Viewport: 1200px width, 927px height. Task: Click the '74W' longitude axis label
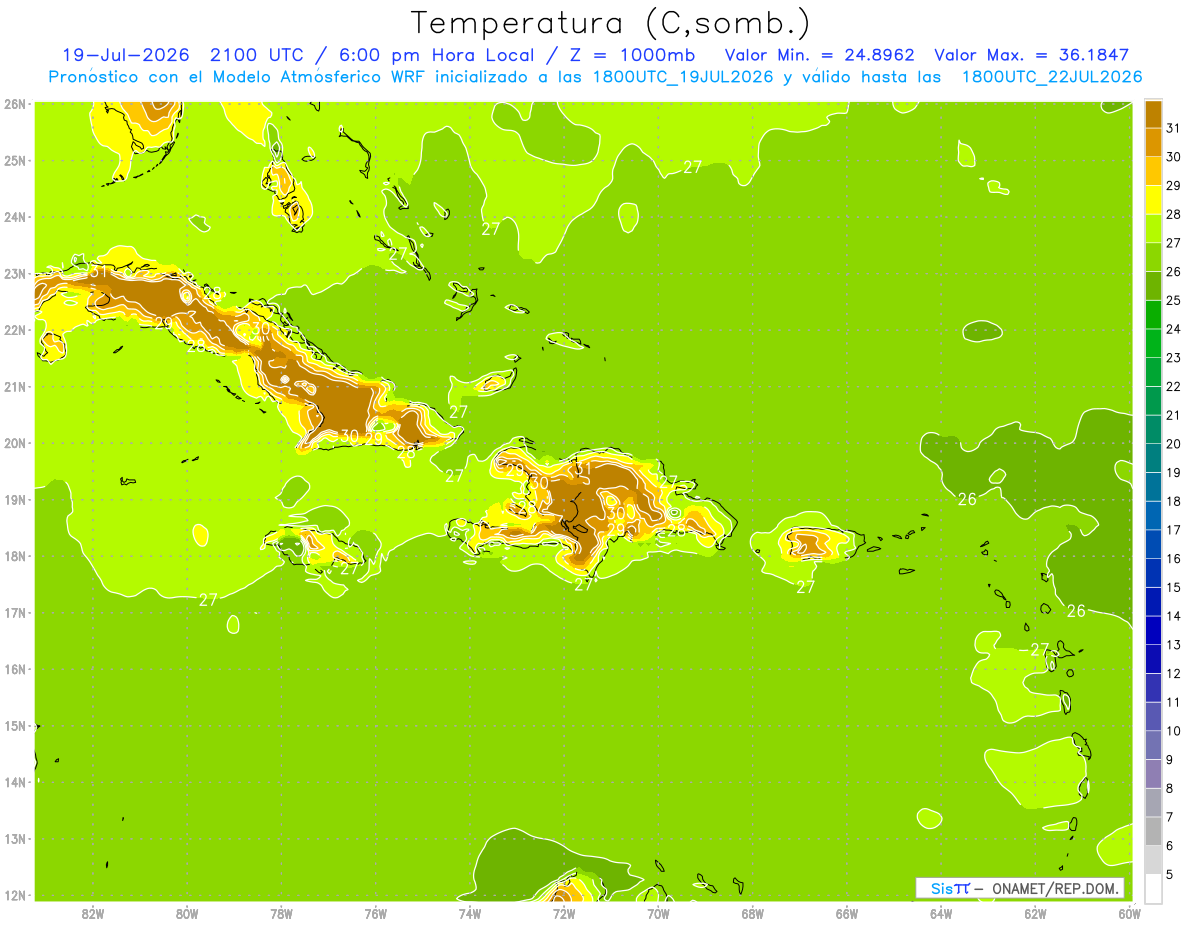469,914
